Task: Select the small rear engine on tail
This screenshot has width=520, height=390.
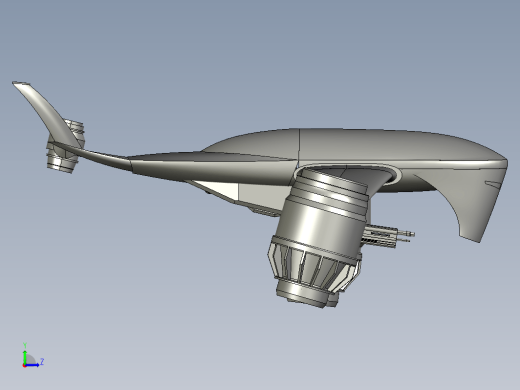Action: (64, 147)
